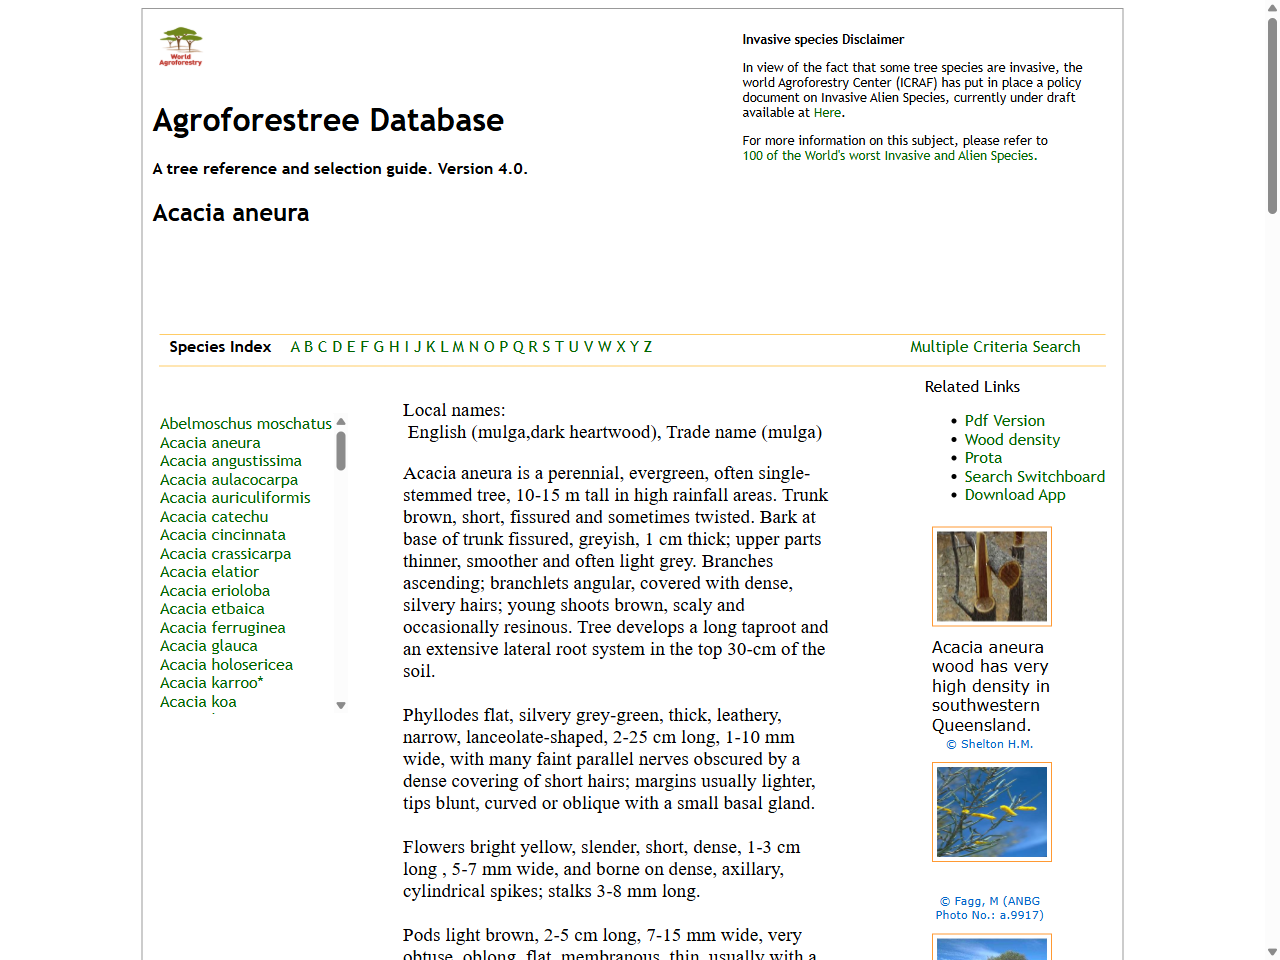1280x960 pixels.
Task: Jump to species index letter C
Action: tap(322, 347)
